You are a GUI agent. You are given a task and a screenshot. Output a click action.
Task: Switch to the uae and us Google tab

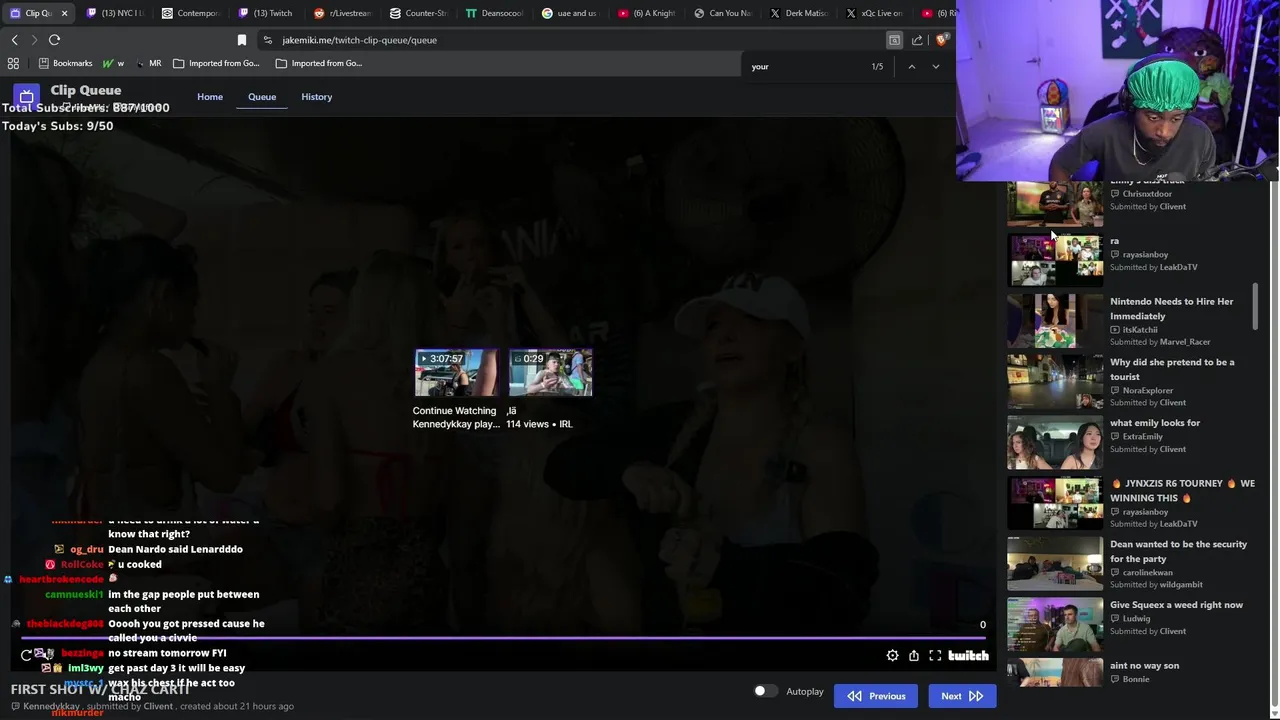[x=570, y=13]
